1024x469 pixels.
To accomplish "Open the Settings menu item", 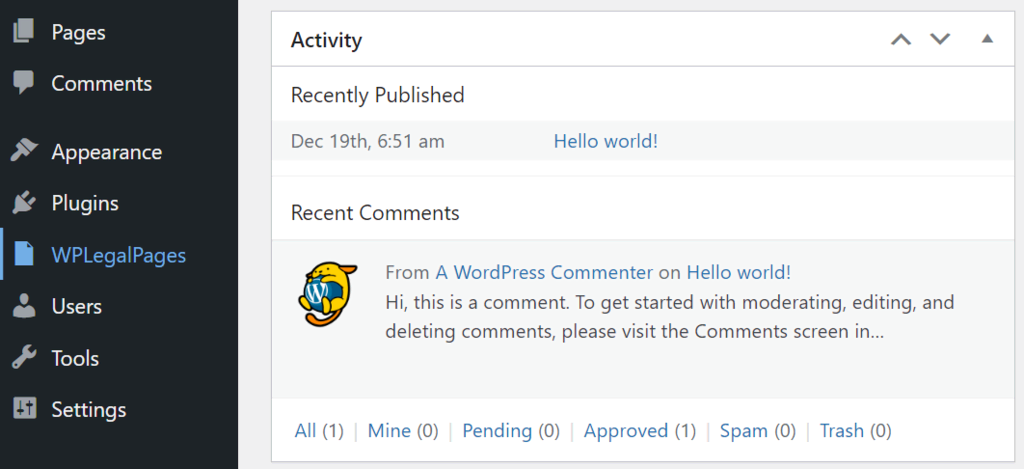I will click(x=89, y=409).
